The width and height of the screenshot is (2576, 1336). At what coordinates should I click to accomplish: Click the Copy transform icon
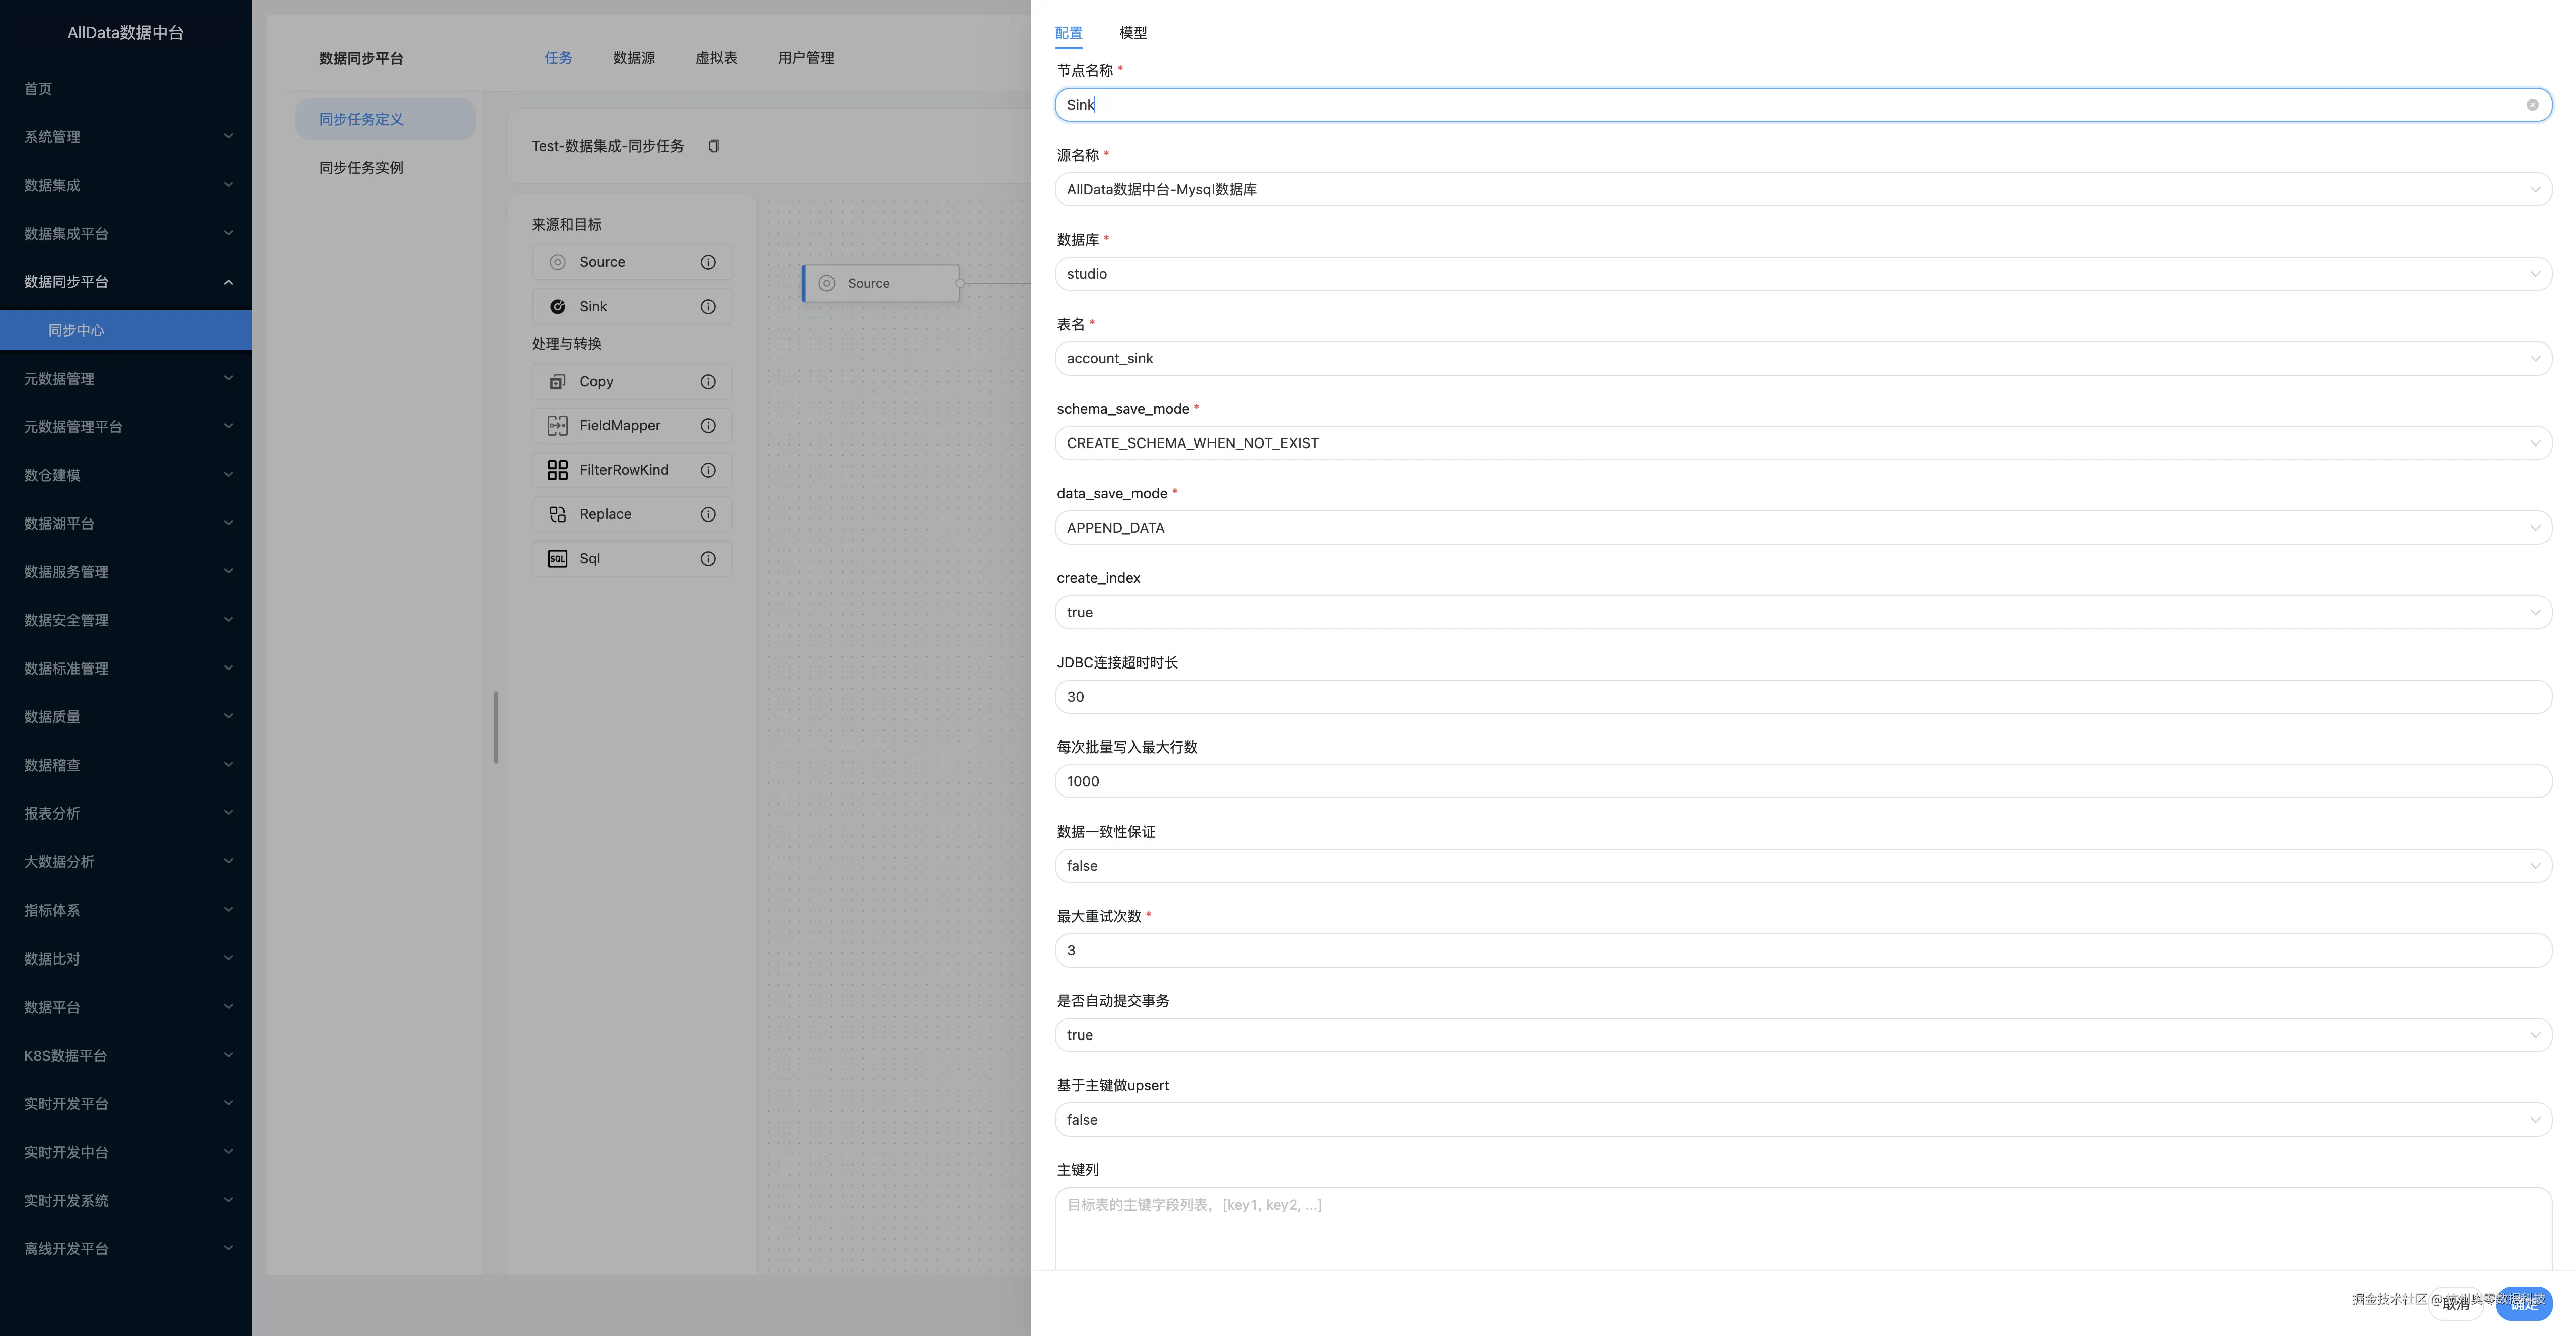click(557, 381)
